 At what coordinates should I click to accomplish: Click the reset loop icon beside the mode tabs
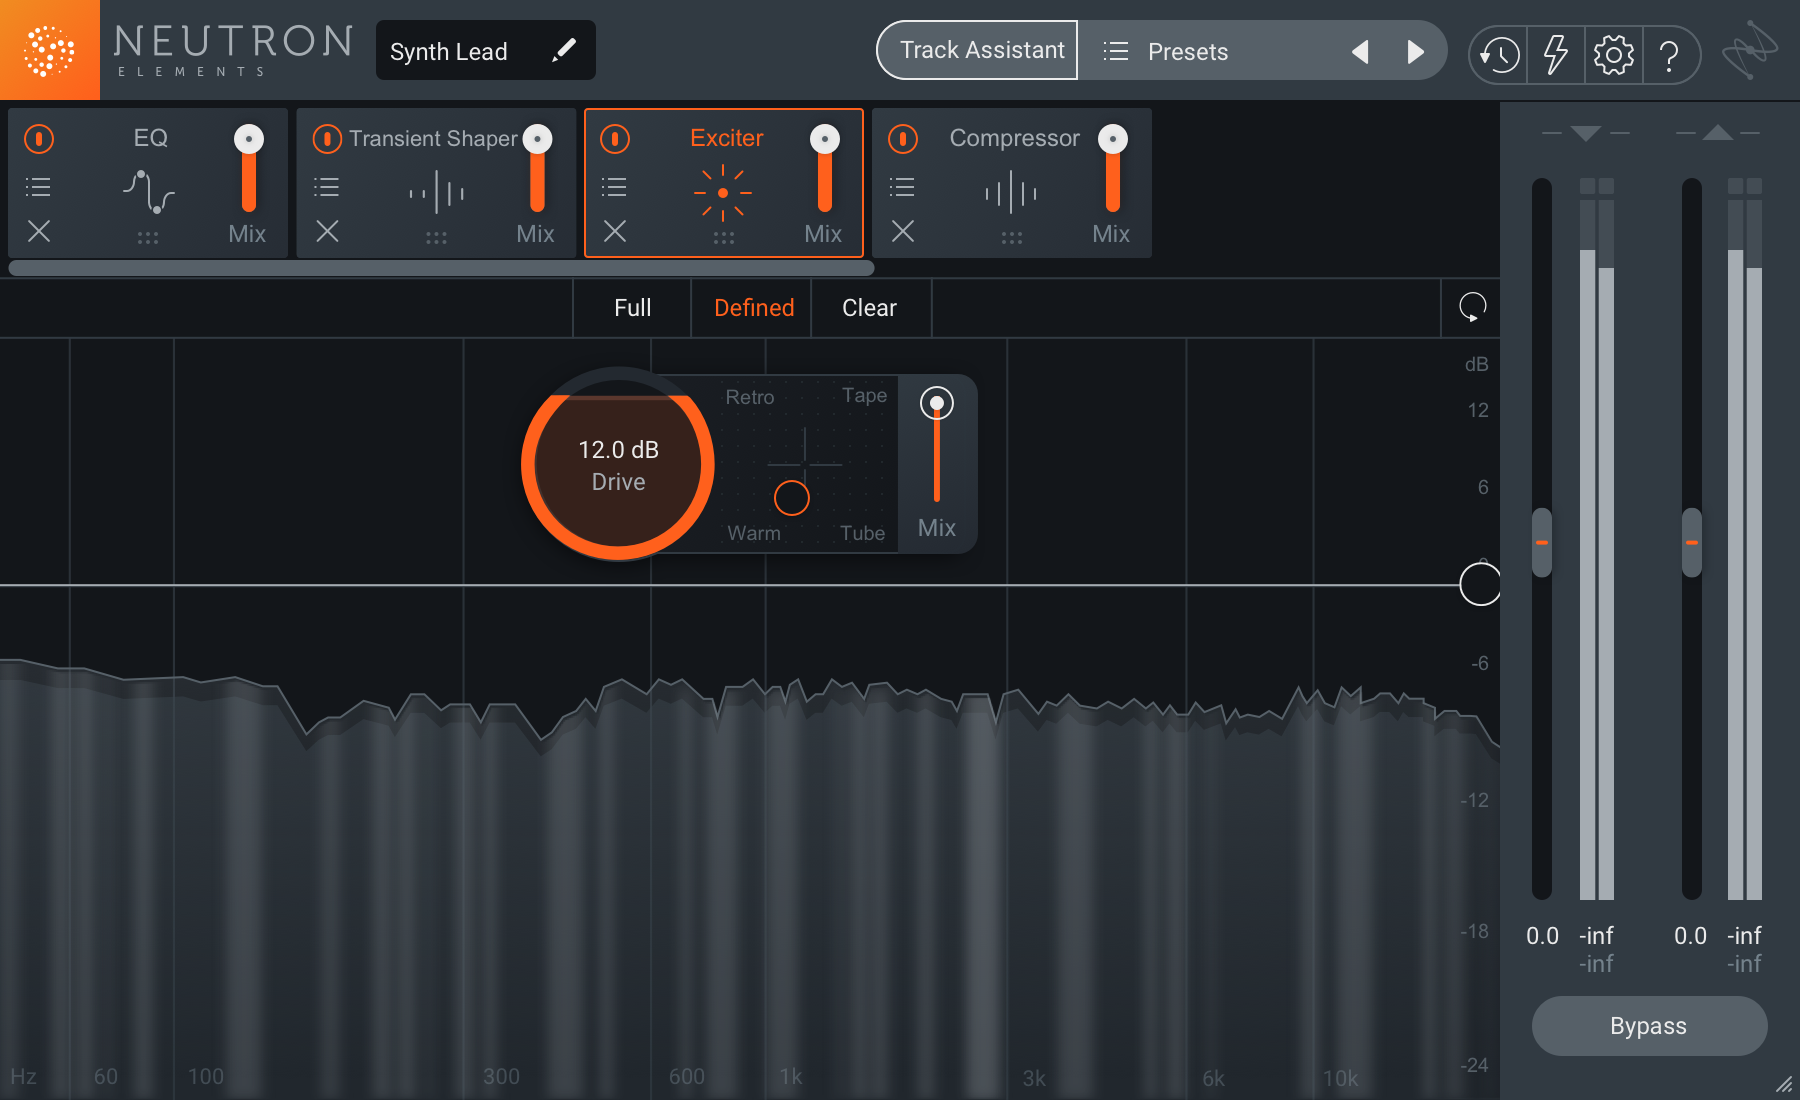coord(1472,307)
